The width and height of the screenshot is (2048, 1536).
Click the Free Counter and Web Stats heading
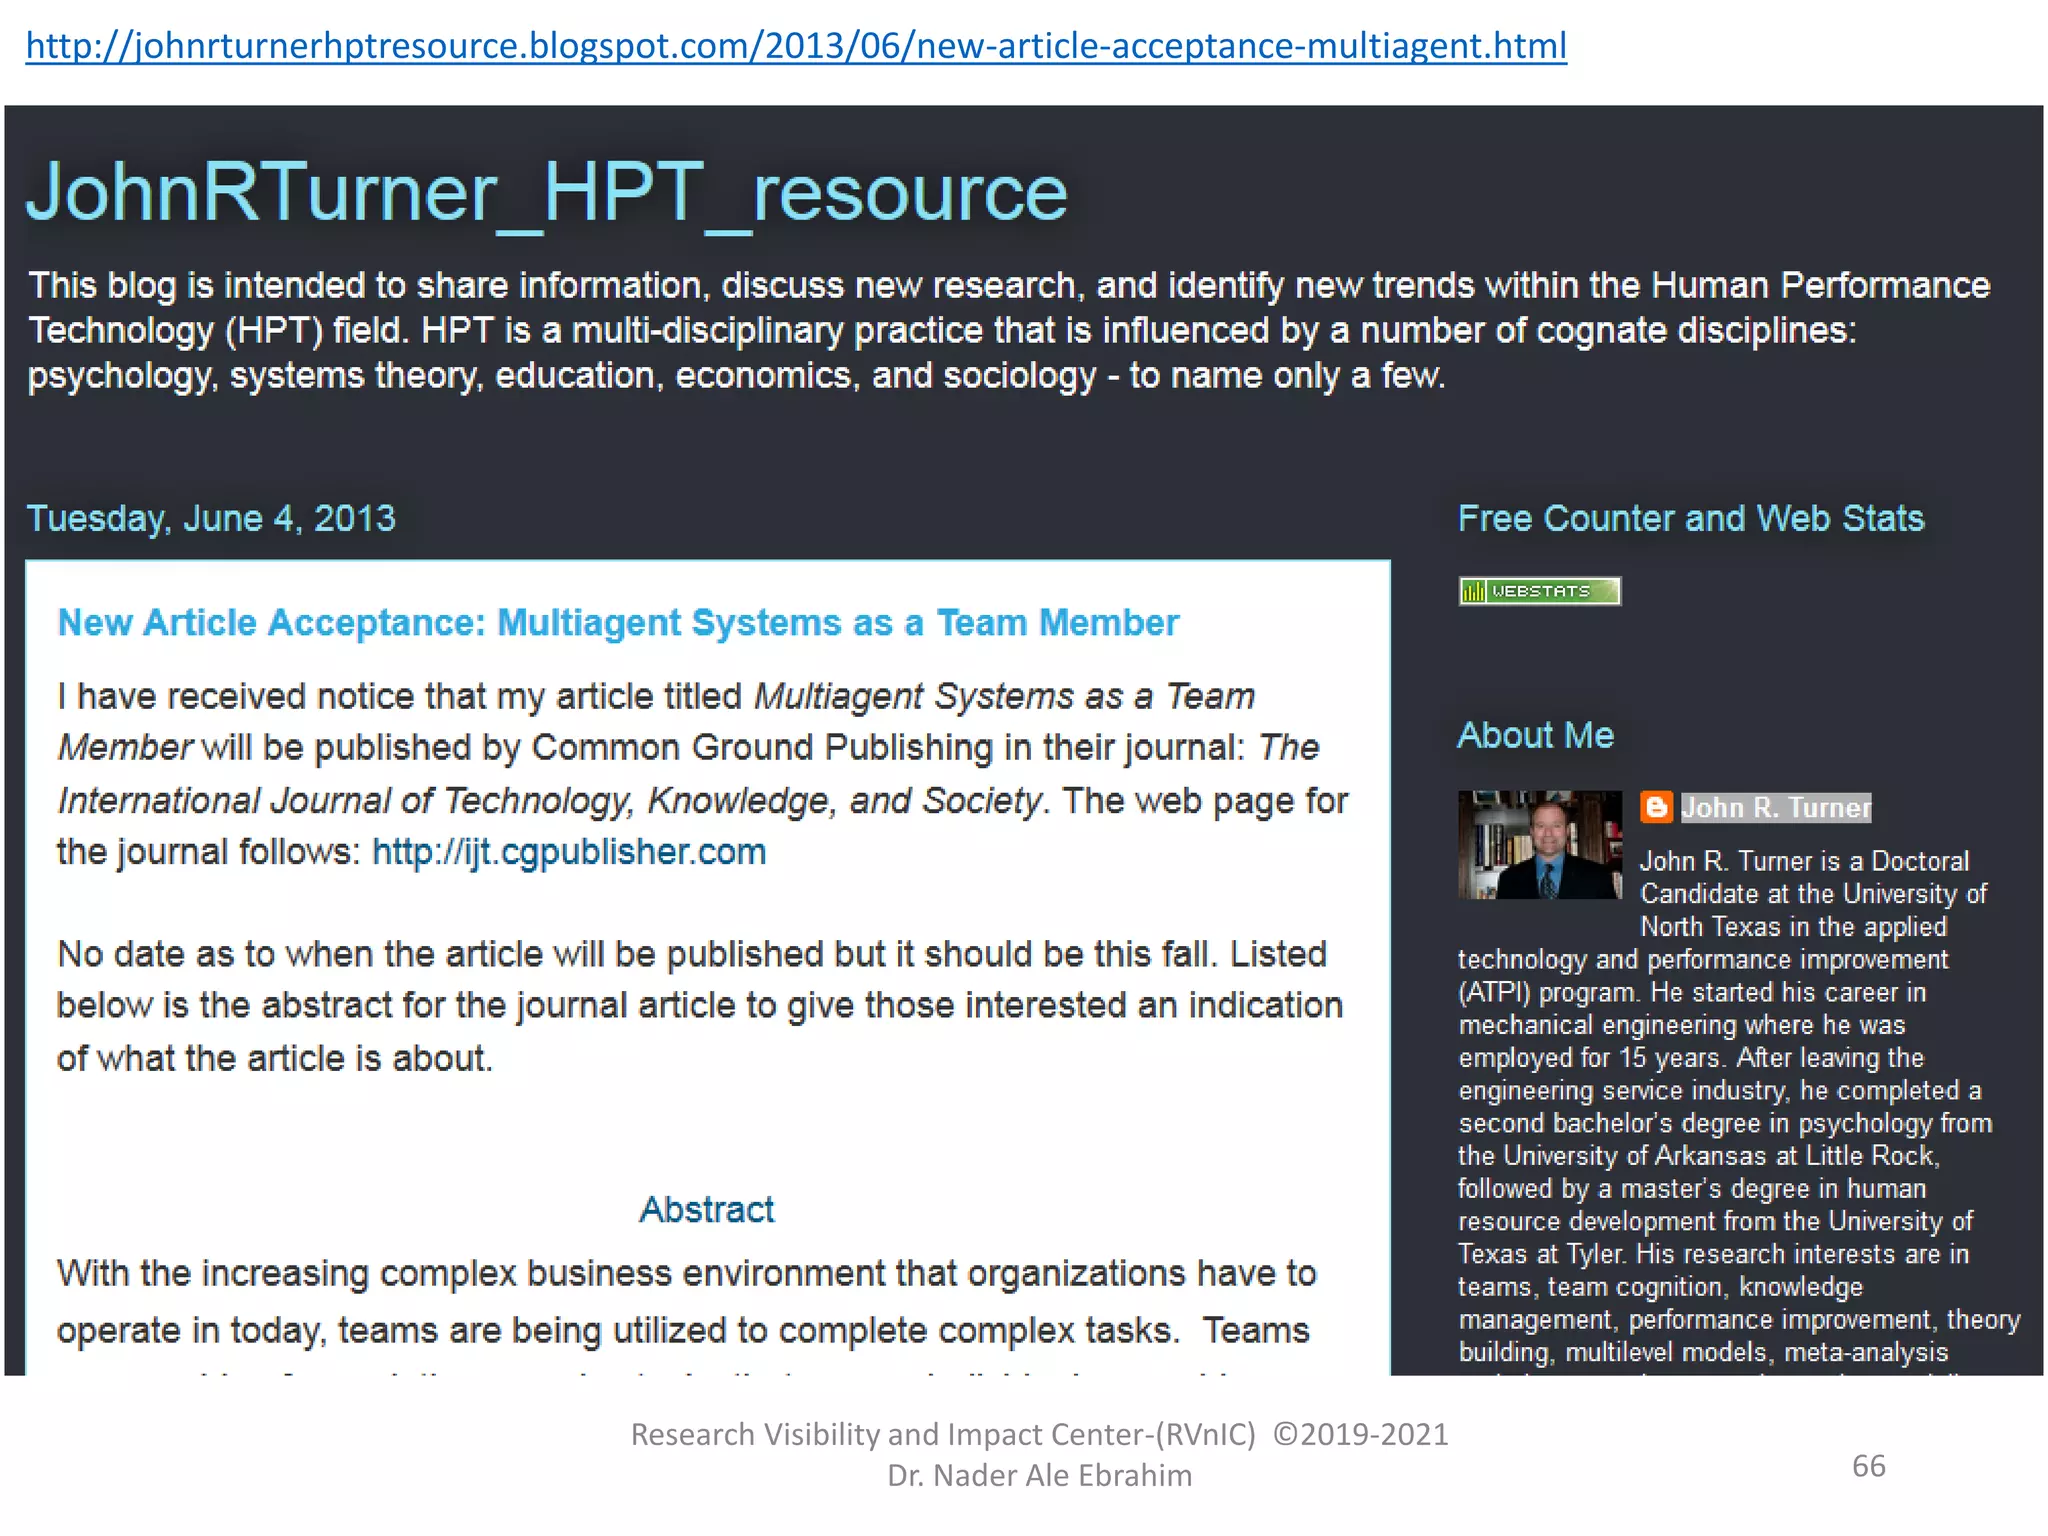1691,518
